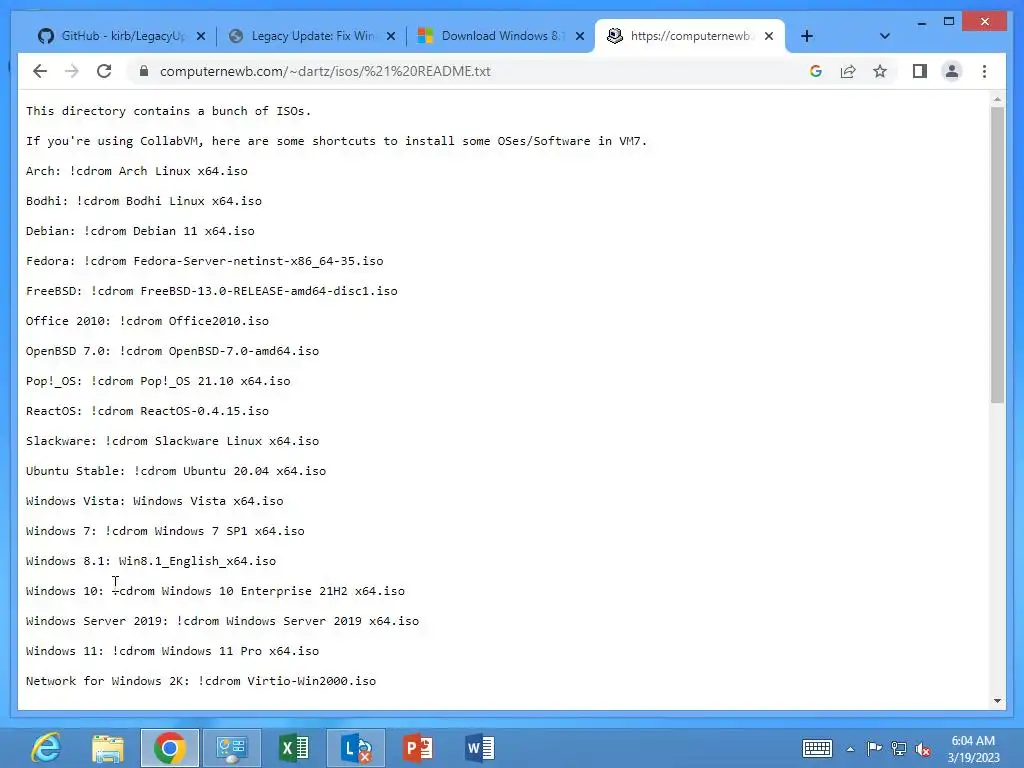Open the touch keyboard icon

(817, 748)
